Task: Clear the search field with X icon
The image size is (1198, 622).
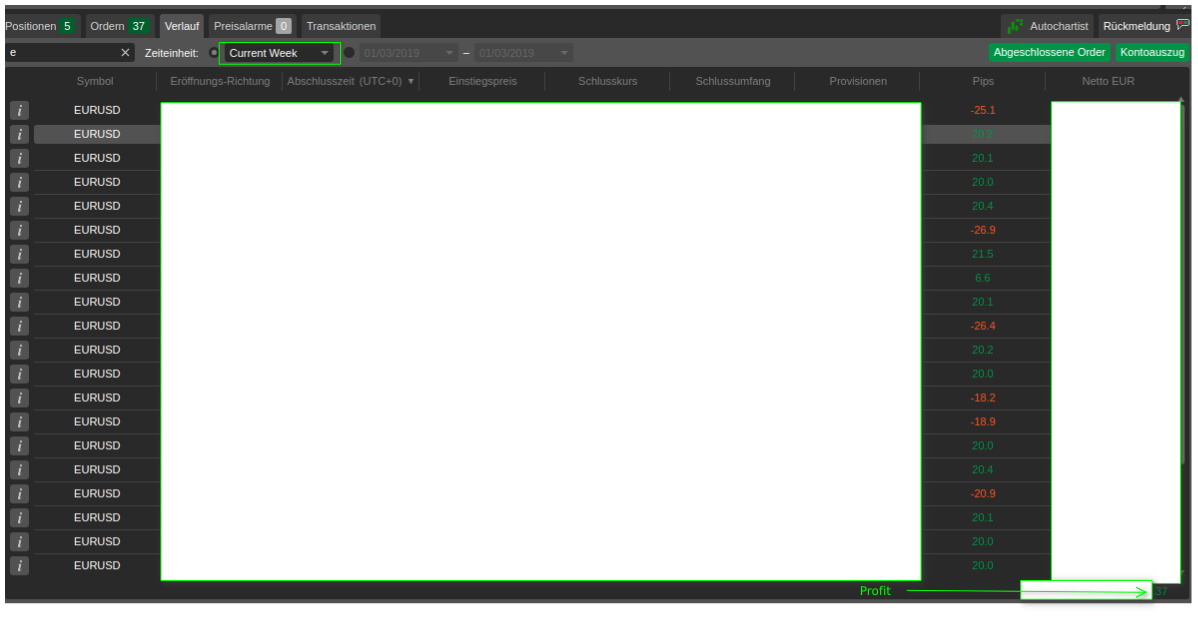Action: [x=125, y=53]
